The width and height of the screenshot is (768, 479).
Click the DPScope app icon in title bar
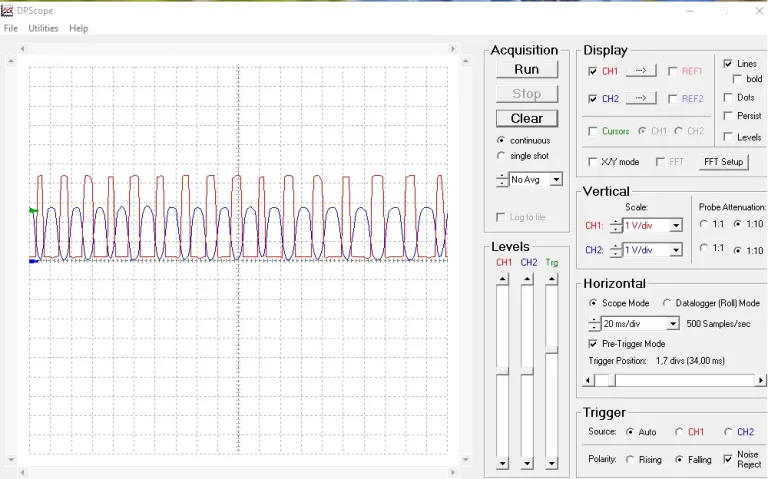(x=7, y=10)
